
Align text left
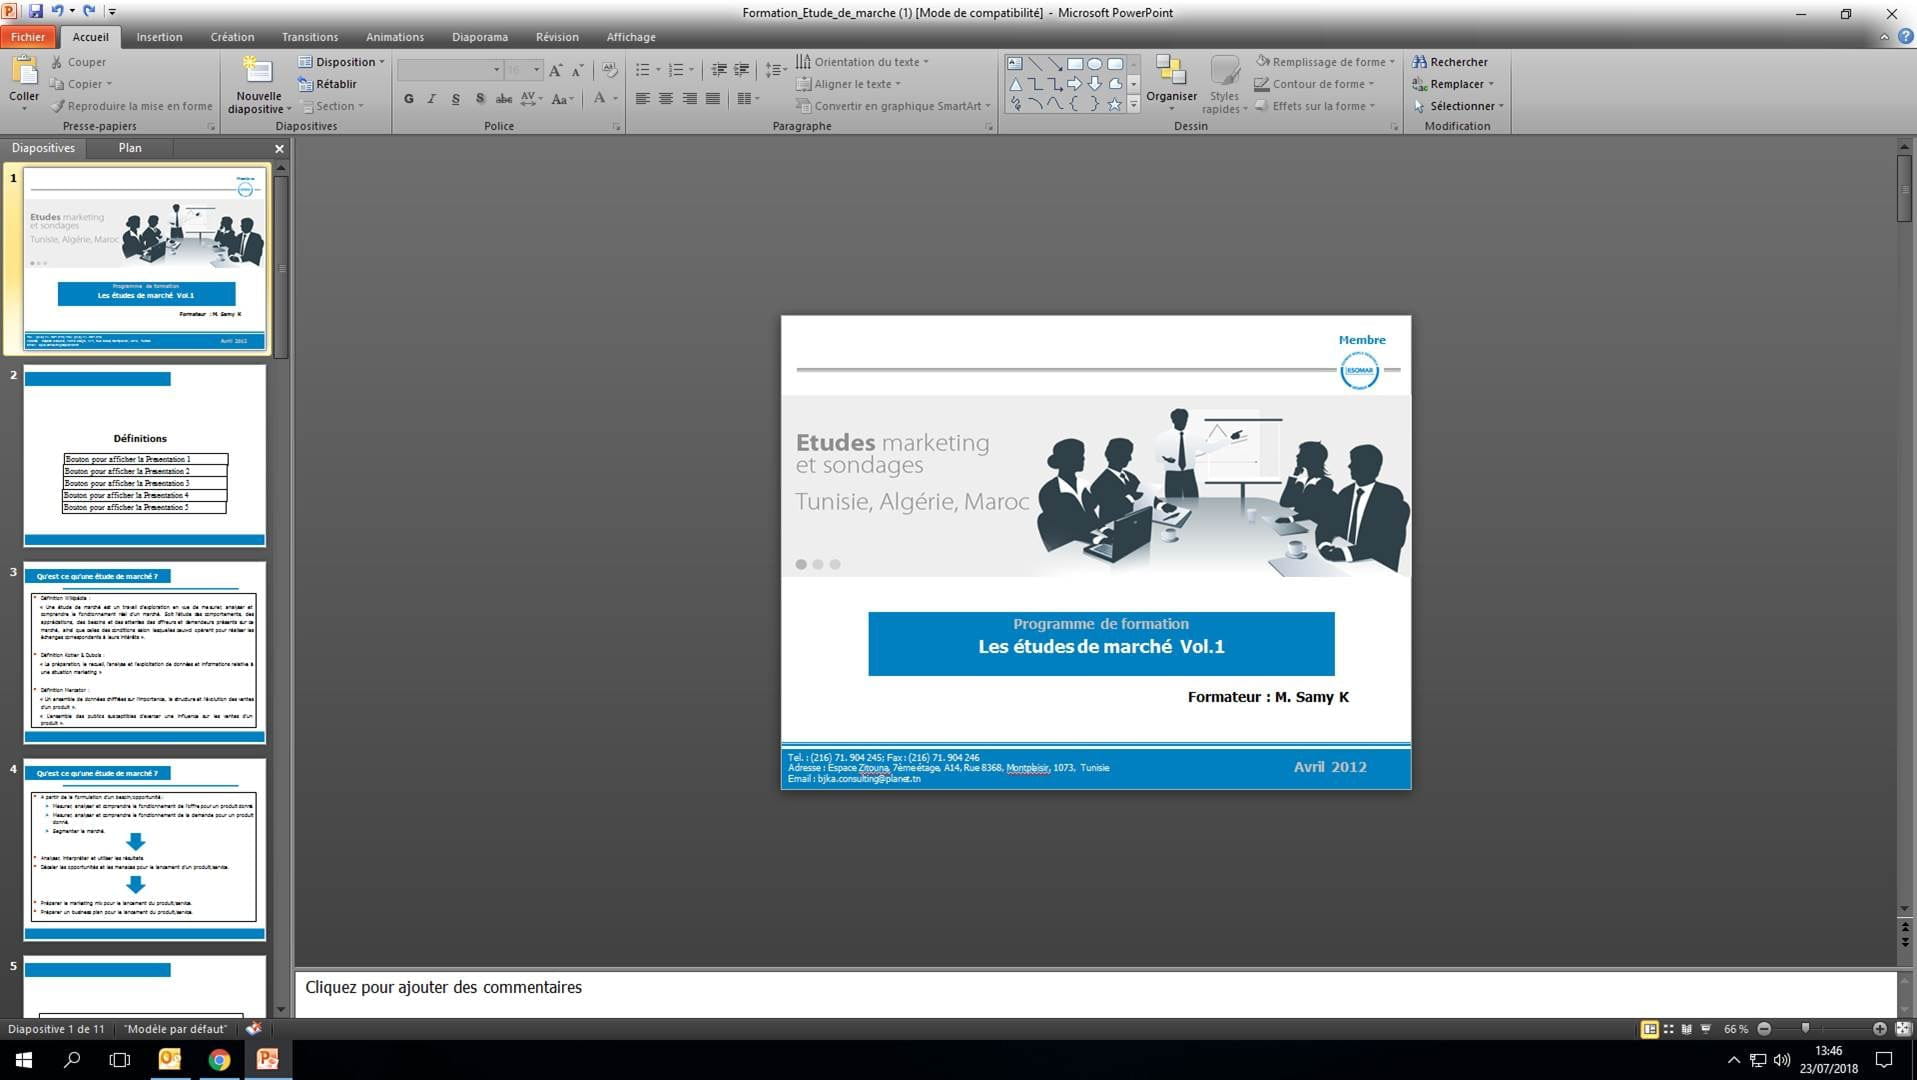tap(642, 99)
